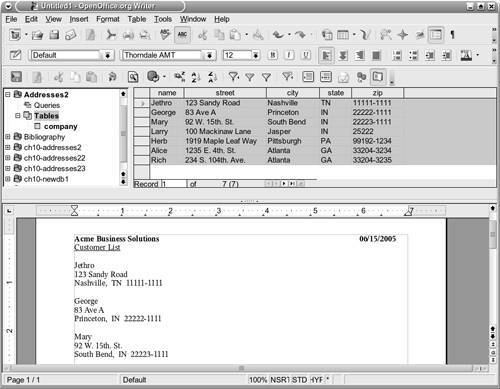This screenshot has width=500, height=389.
Task: Save the document with the Save icon
Action: (x=54, y=35)
